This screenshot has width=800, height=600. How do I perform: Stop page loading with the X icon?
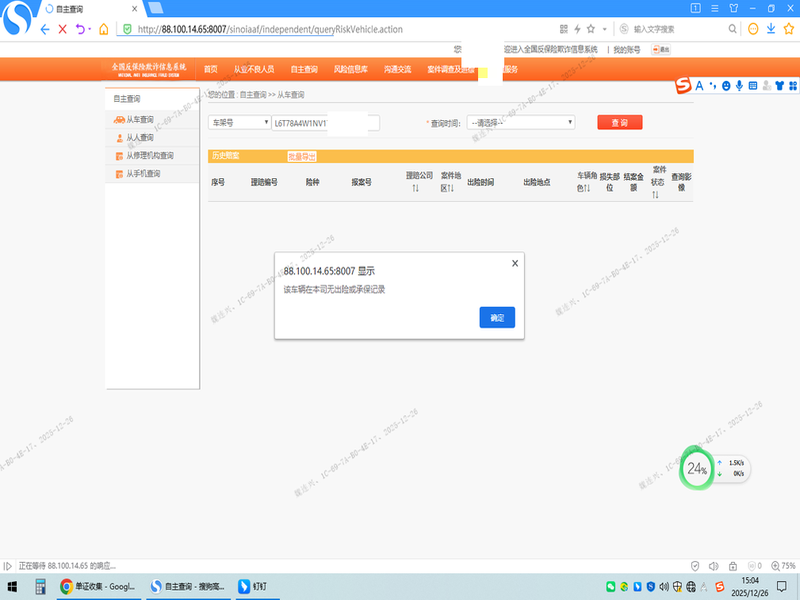pos(63,29)
